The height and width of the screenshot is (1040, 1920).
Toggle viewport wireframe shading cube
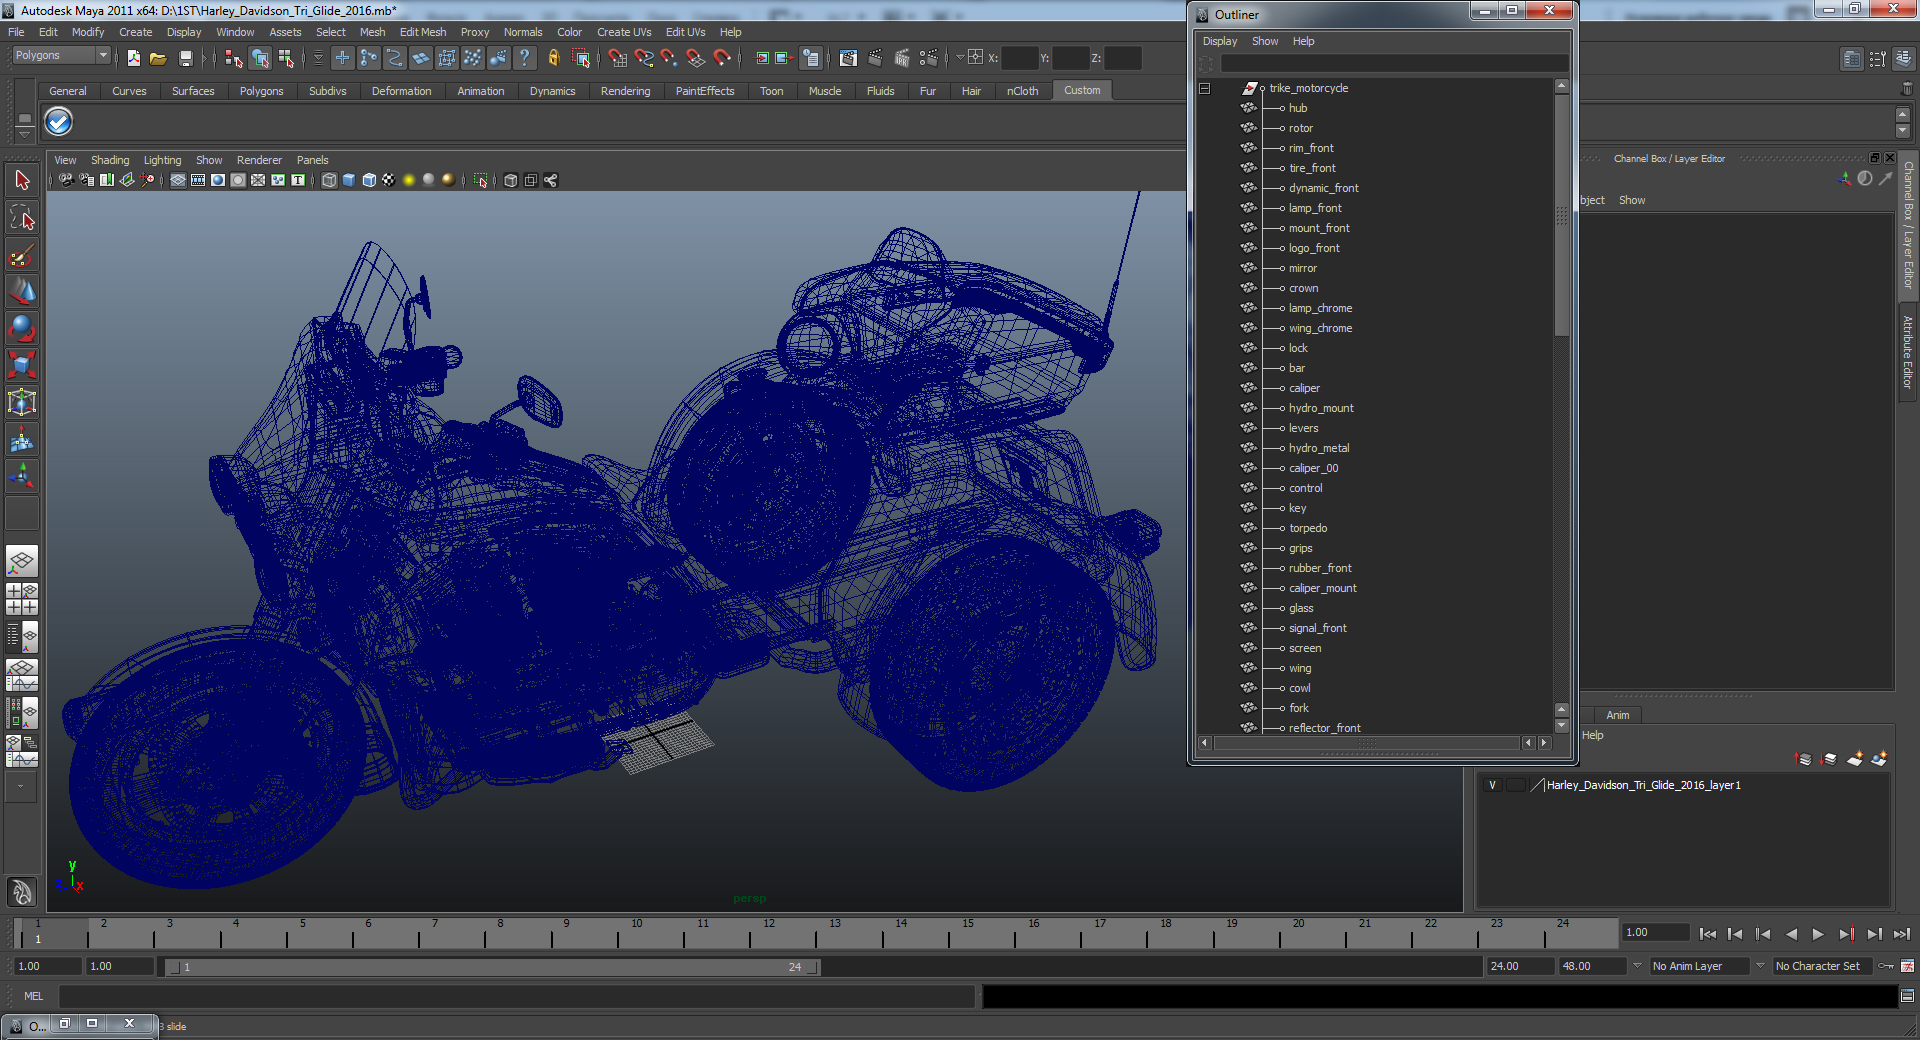(x=329, y=180)
